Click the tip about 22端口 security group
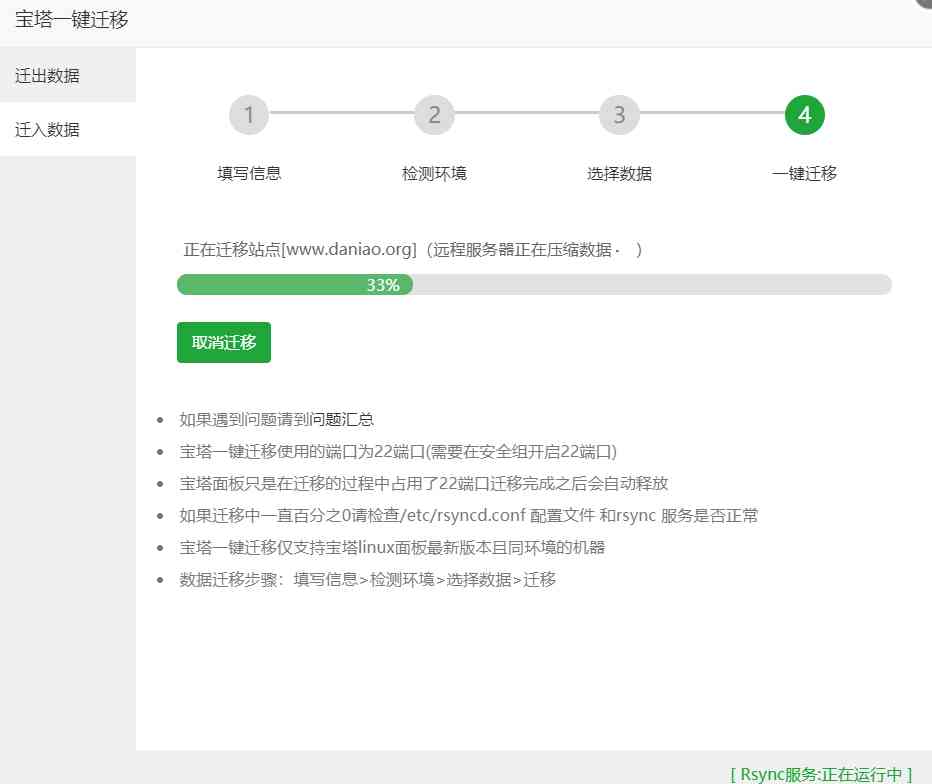932x784 pixels. [398, 452]
